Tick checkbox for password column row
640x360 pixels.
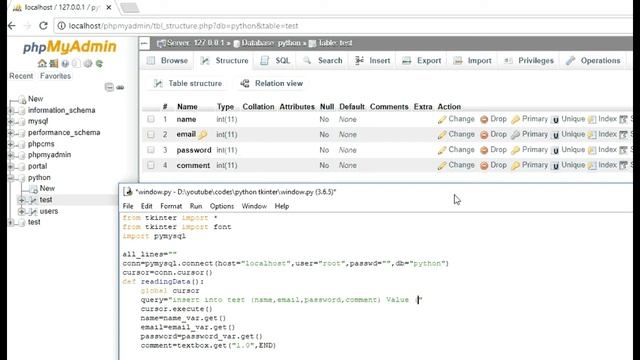151,150
